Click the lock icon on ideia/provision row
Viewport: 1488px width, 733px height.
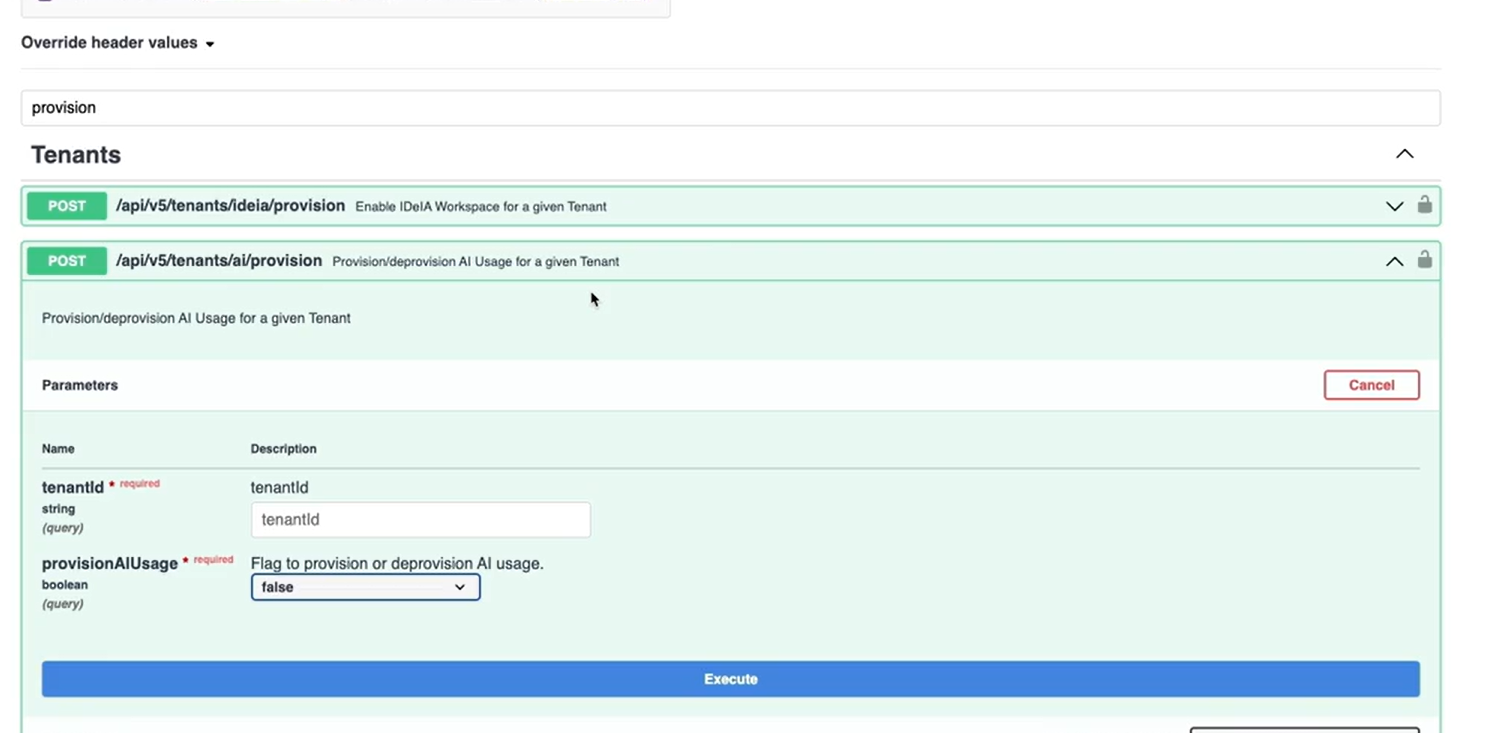[x=1424, y=205]
